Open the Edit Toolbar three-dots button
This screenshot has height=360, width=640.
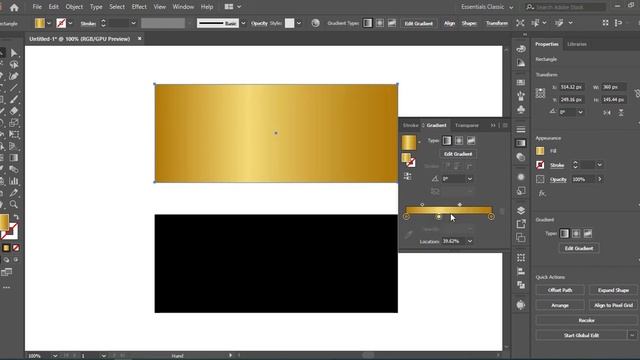click(x=6, y=287)
